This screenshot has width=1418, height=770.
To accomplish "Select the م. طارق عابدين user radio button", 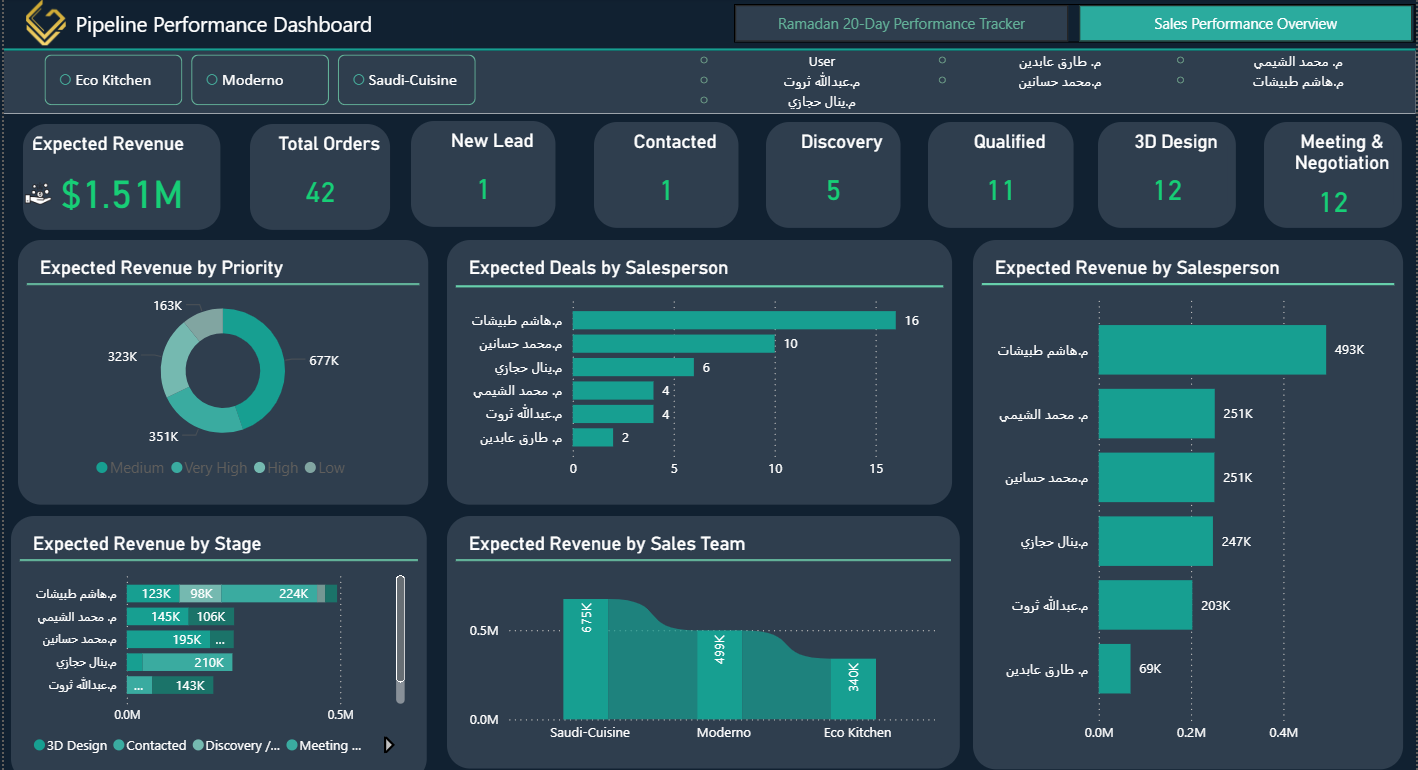I will pyautogui.click(x=943, y=62).
